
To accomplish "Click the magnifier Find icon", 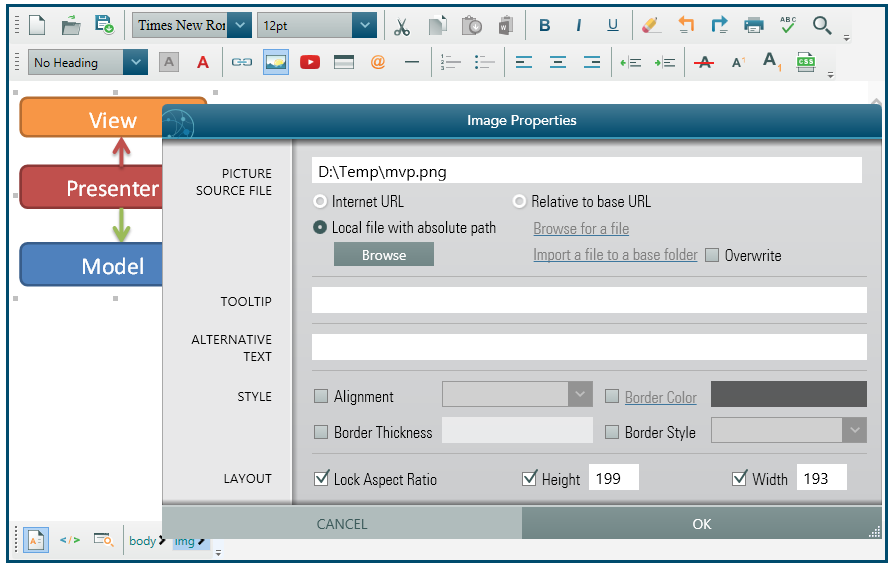I will pos(822,26).
